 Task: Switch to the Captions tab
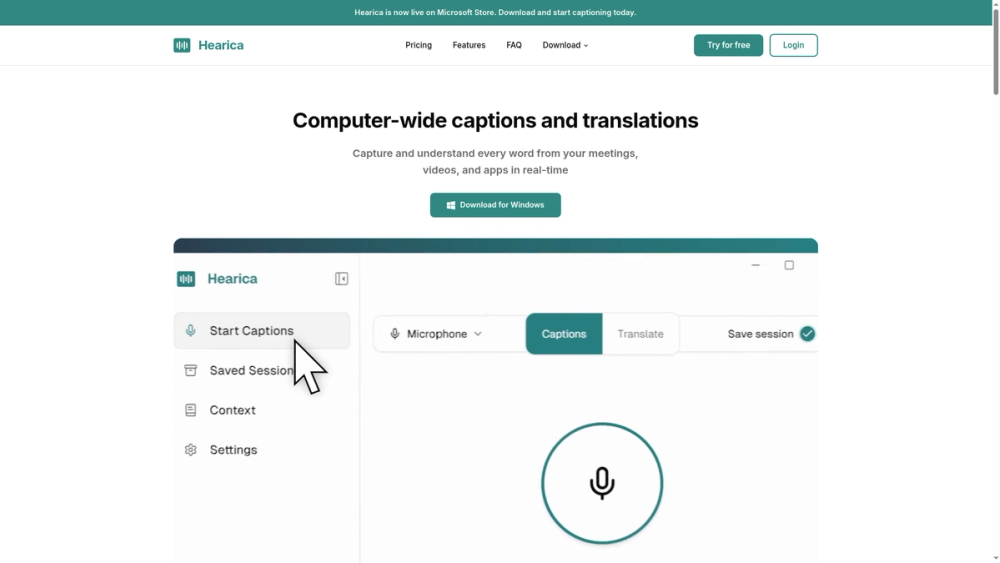coord(564,334)
